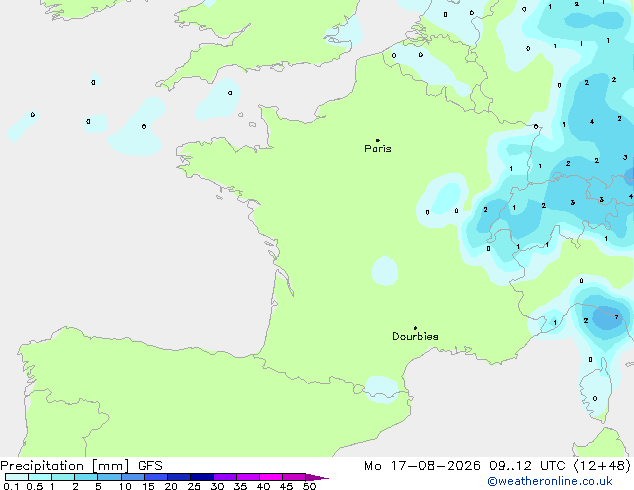Viewport: 634px width, 490px height.
Task: Pick the 1–2 mm legend swatch
Action: pos(63,477)
